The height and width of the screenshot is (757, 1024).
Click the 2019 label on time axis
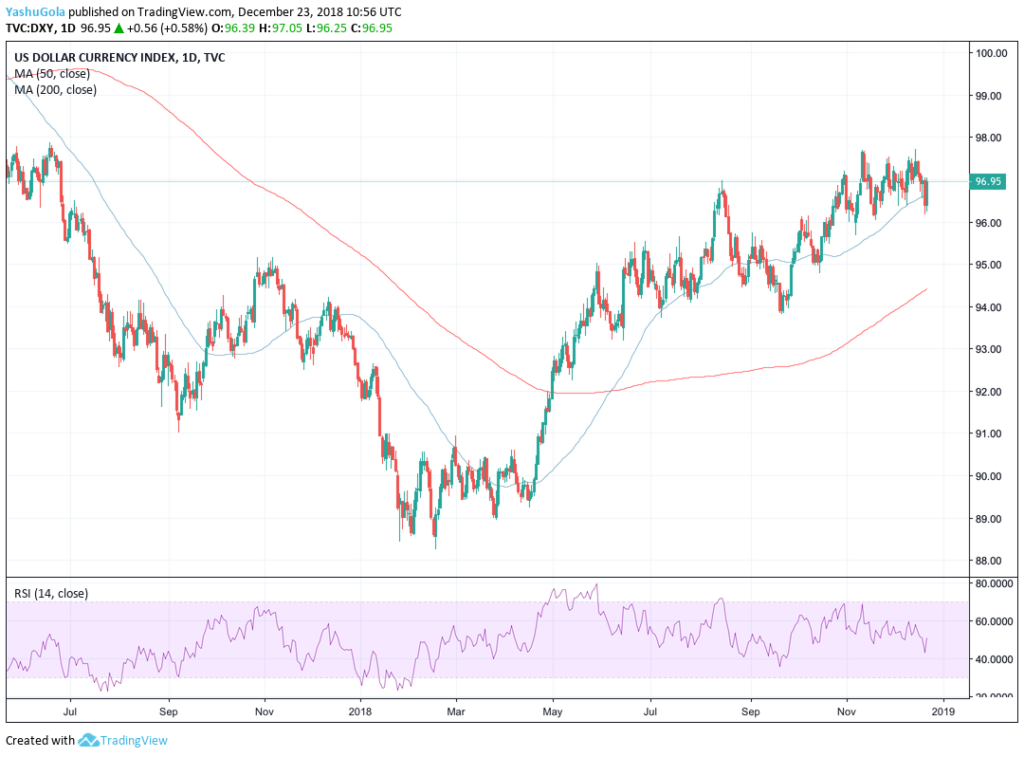(x=942, y=714)
